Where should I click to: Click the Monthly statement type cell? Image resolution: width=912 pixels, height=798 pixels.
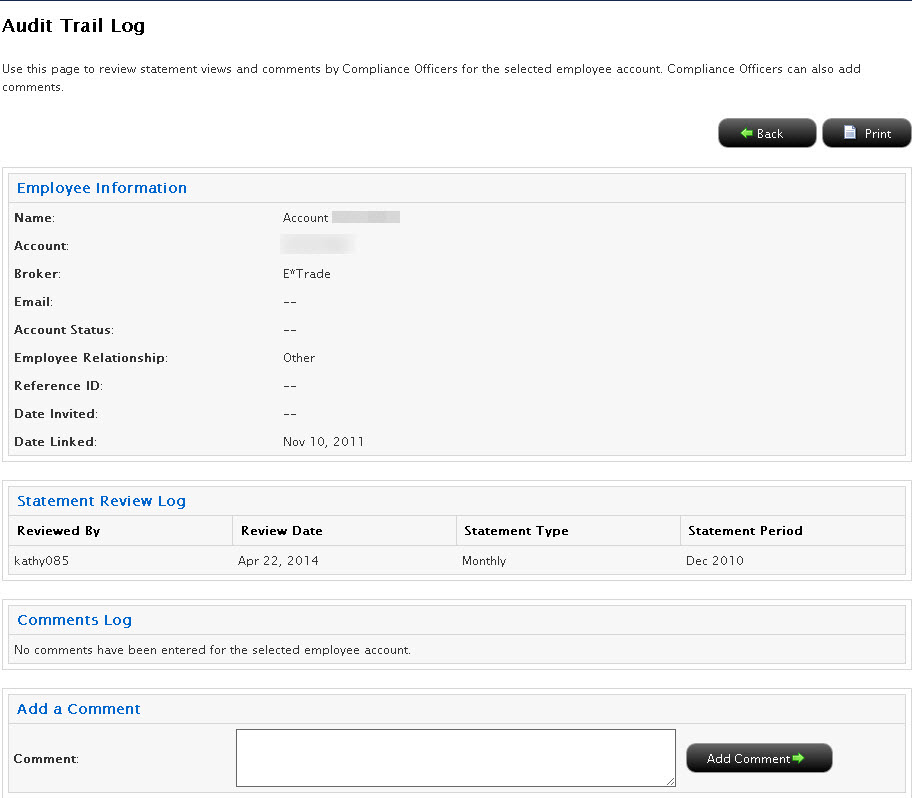tap(484, 561)
